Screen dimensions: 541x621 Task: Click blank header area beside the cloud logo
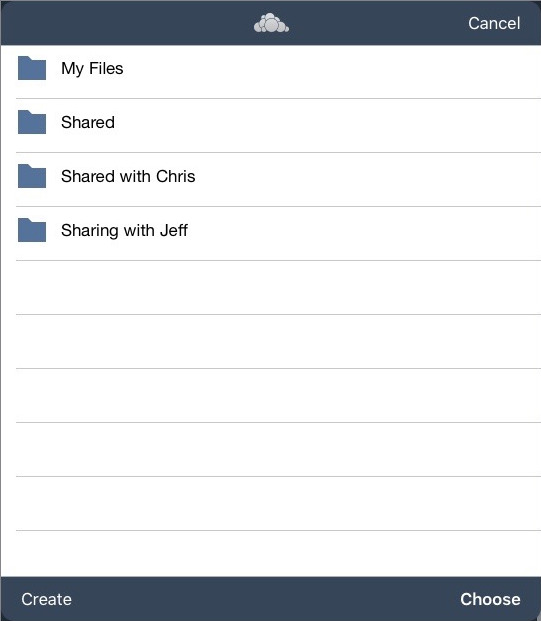coord(127,23)
